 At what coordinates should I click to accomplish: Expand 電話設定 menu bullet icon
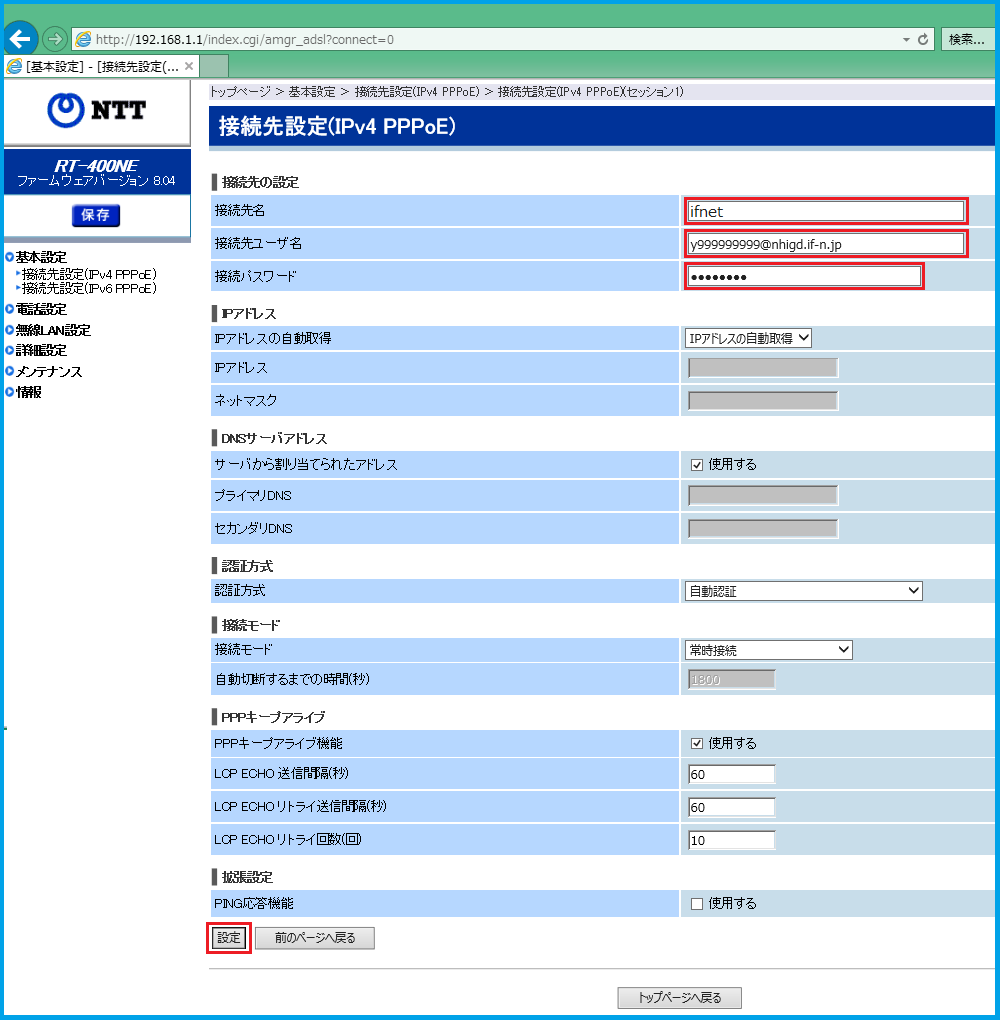[x=9, y=310]
